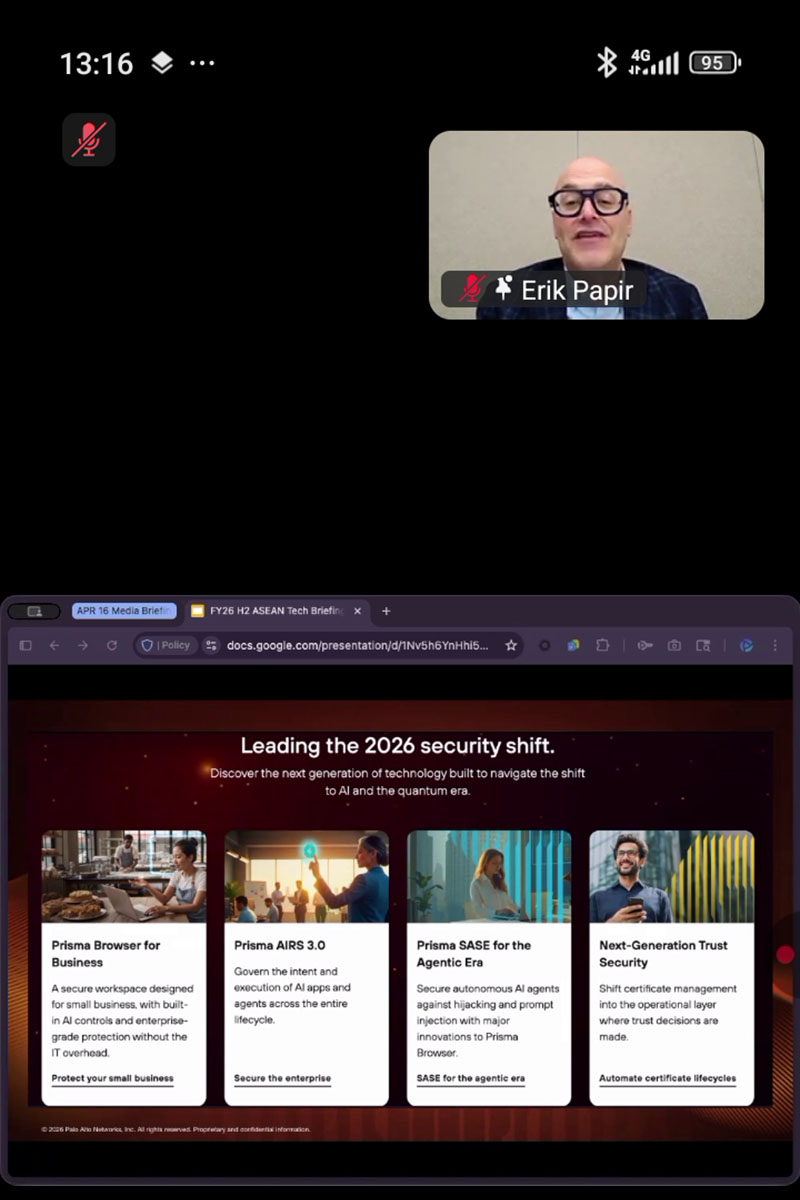Bookmark the page with the star icon
This screenshot has height=1200, width=800.
pyautogui.click(x=511, y=646)
